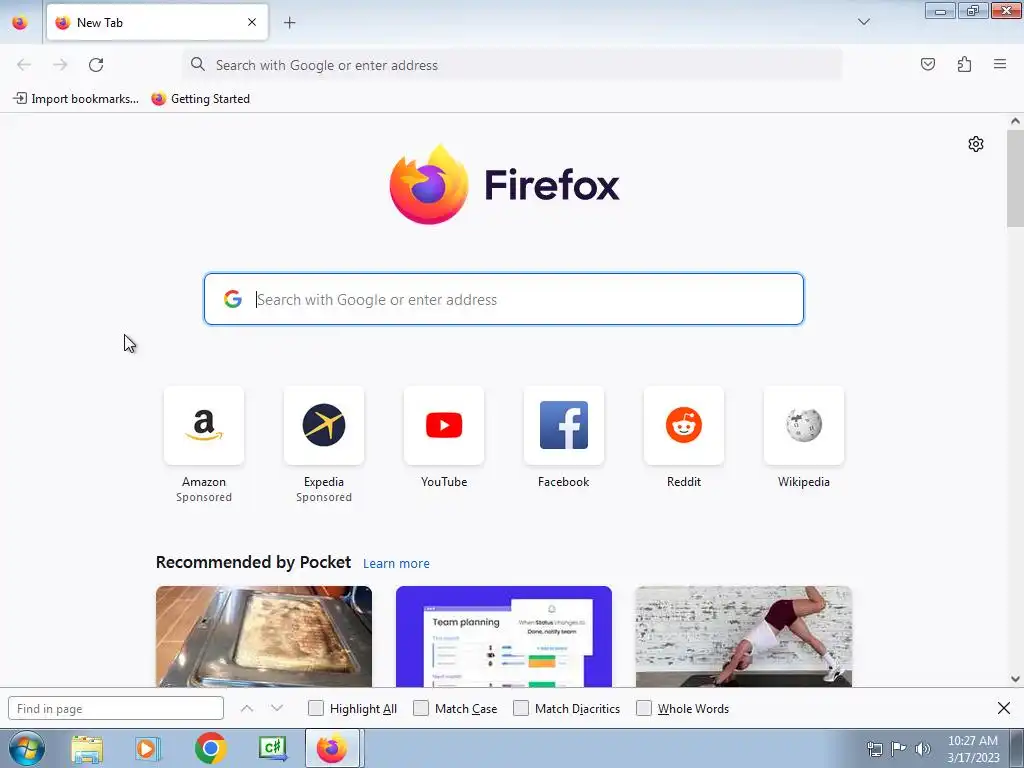This screenshot has height=768, width=1024.
Task: Click the vertical scrollbar thumb
Action: click(x=1015, y=178)
